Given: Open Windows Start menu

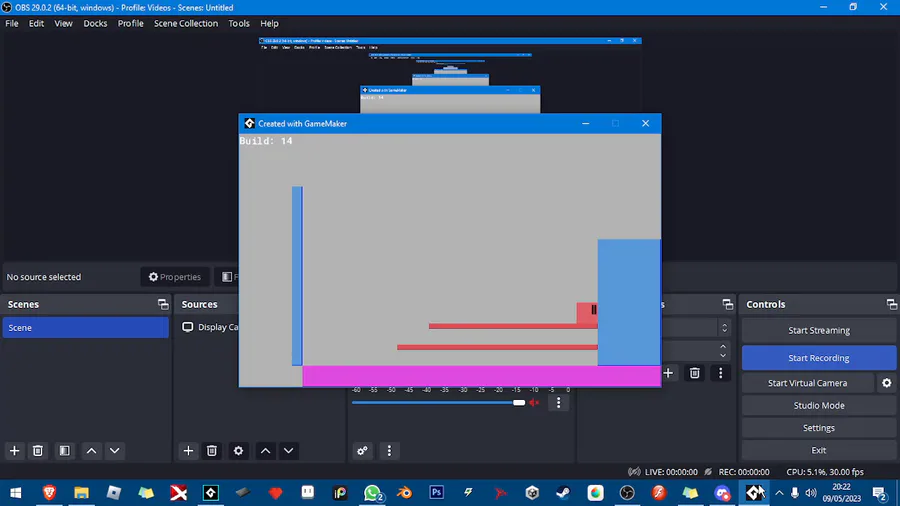Looking at the screenshot, I should (15, 493).
